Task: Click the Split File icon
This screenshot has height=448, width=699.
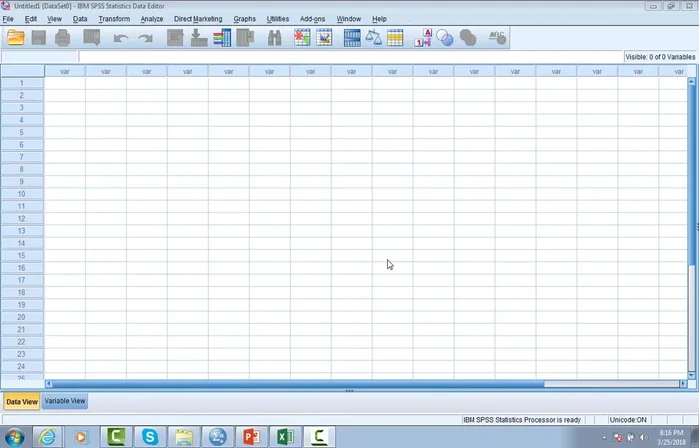Action: pos(352,38)
